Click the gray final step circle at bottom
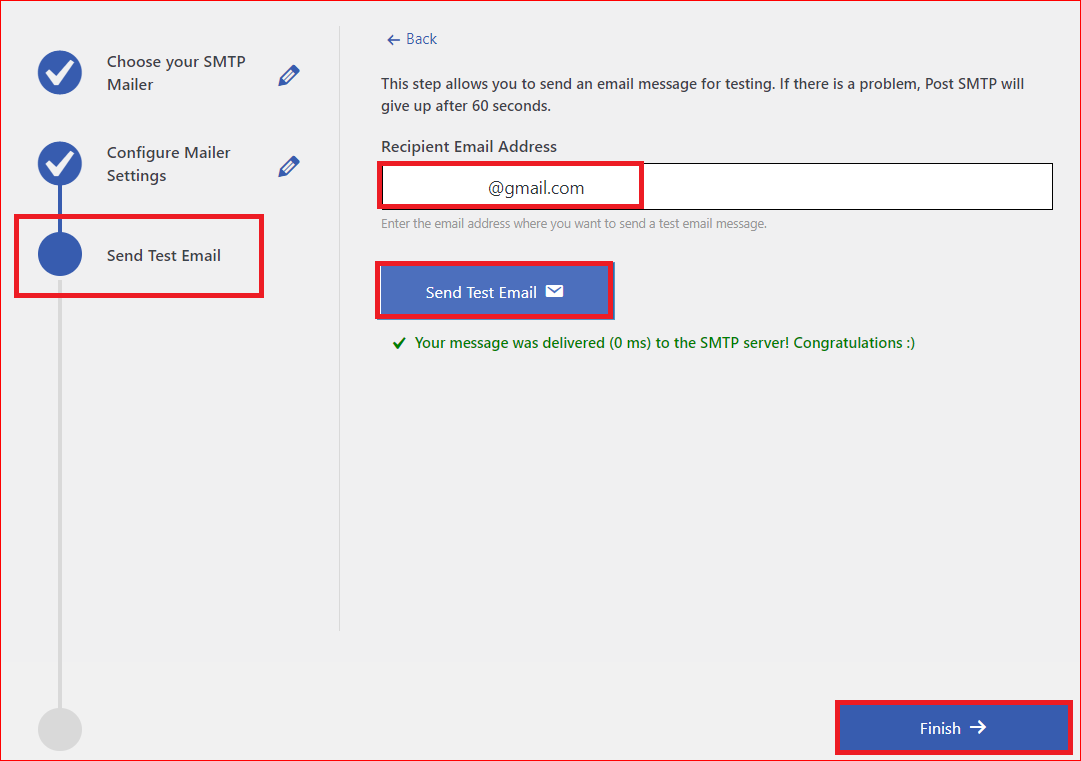The image size is (1081, 761). pos(60,729)
